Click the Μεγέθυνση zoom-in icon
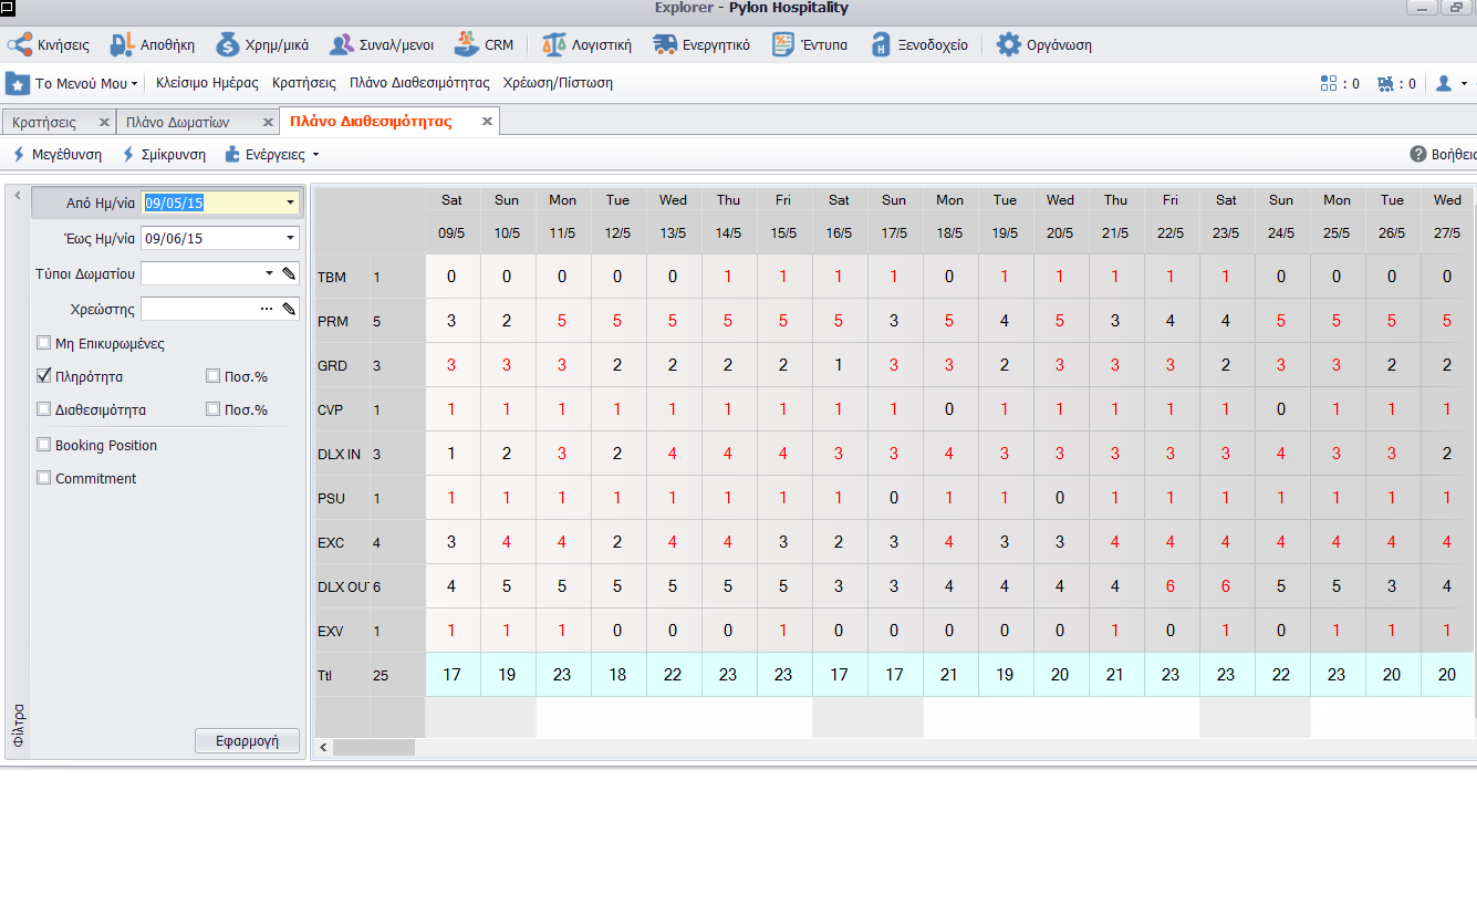 19,155
